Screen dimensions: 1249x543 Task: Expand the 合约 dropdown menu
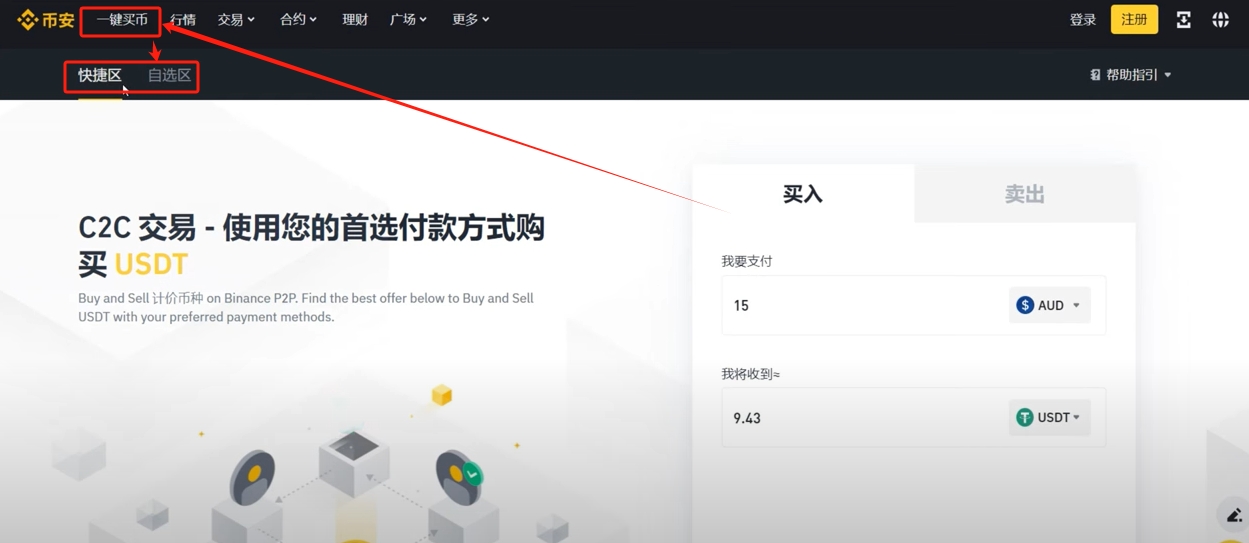[298, 20]
